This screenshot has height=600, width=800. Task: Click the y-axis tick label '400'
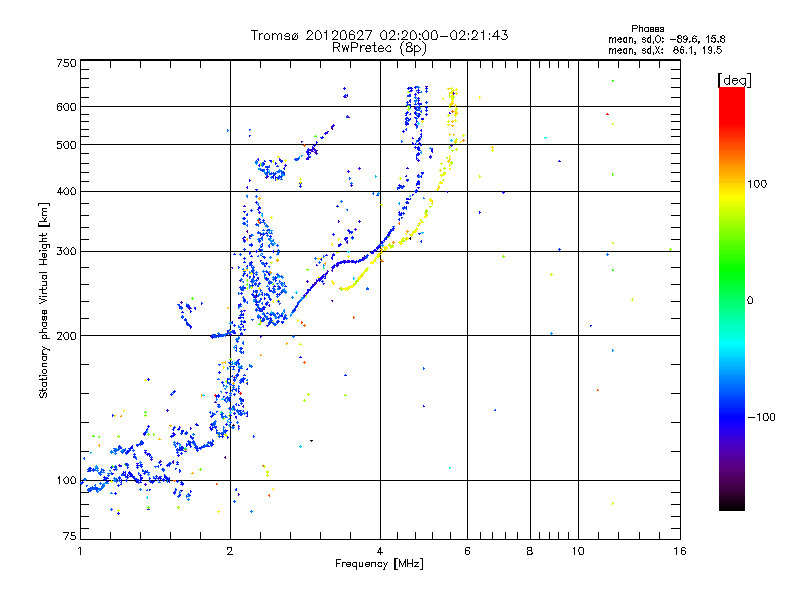67,192
